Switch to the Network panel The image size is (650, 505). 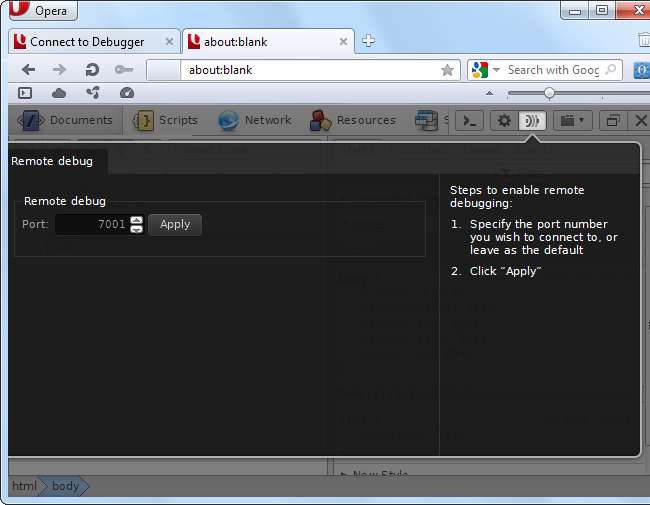[x=255, y=120]
